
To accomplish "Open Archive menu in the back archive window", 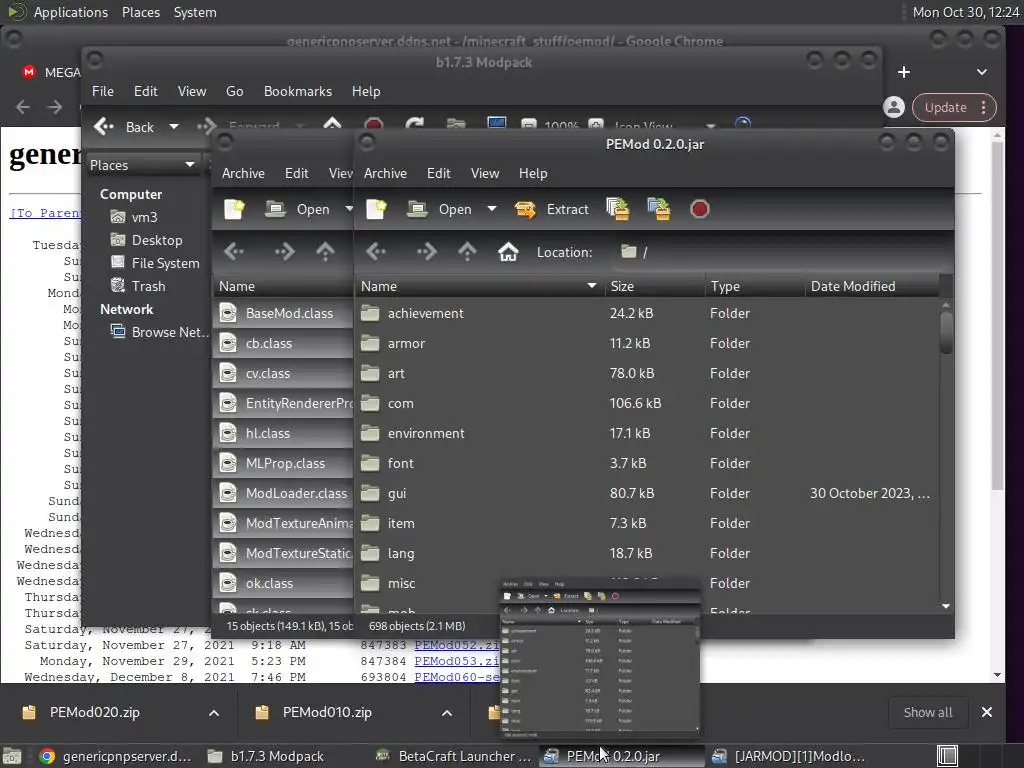I will click(243, 173).
